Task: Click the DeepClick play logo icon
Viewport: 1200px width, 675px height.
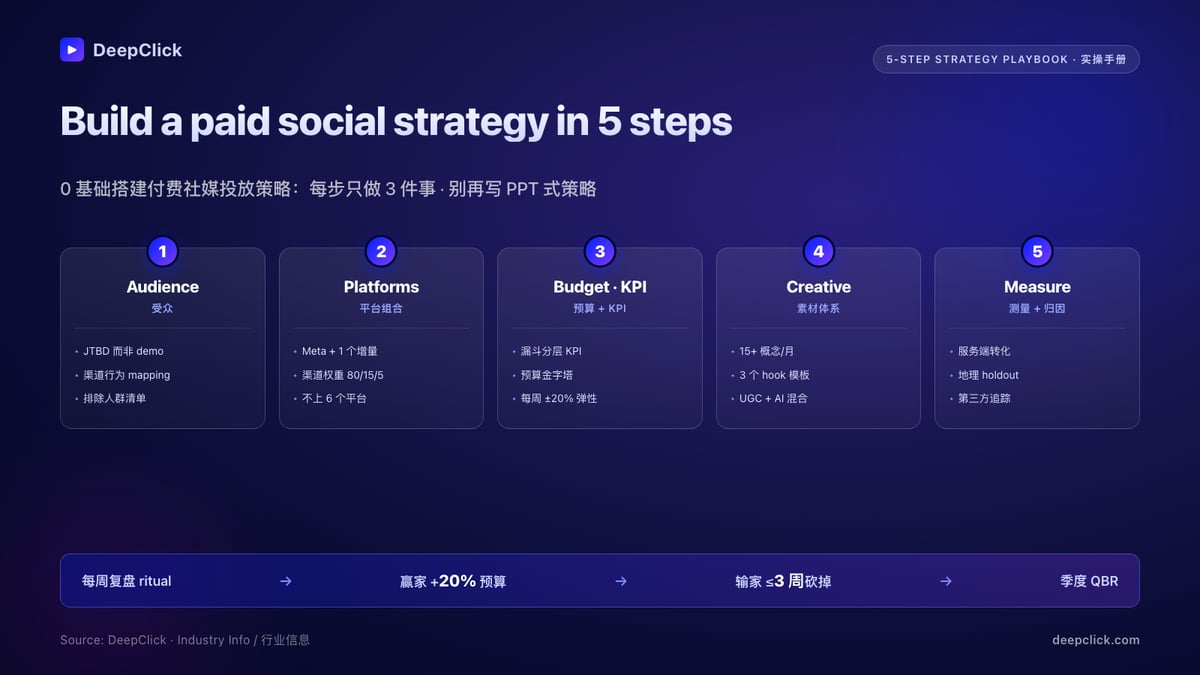Action: (x=72, y=50)
